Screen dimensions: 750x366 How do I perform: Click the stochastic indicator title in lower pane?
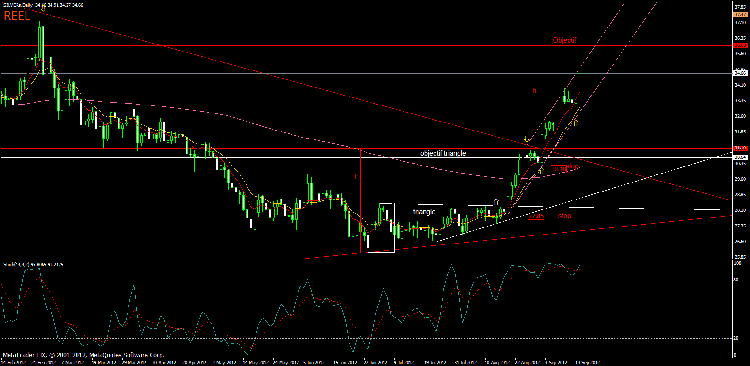click(x=33, y=264)
